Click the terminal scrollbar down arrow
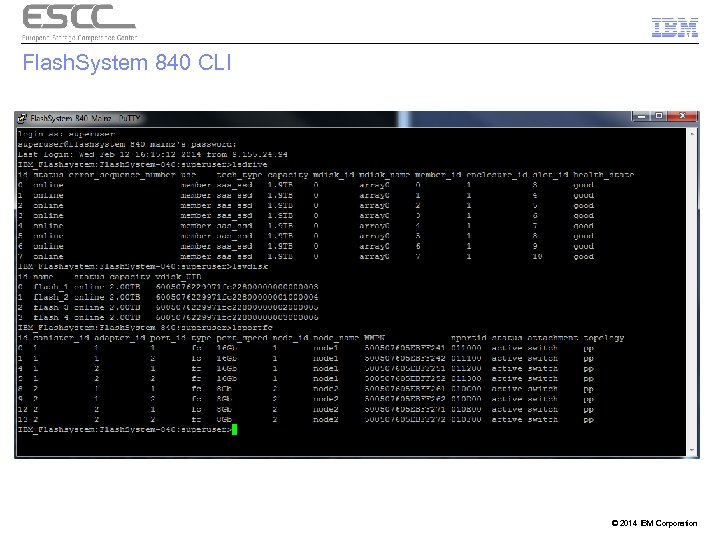 pyautogui.click(x=692, y=450)
